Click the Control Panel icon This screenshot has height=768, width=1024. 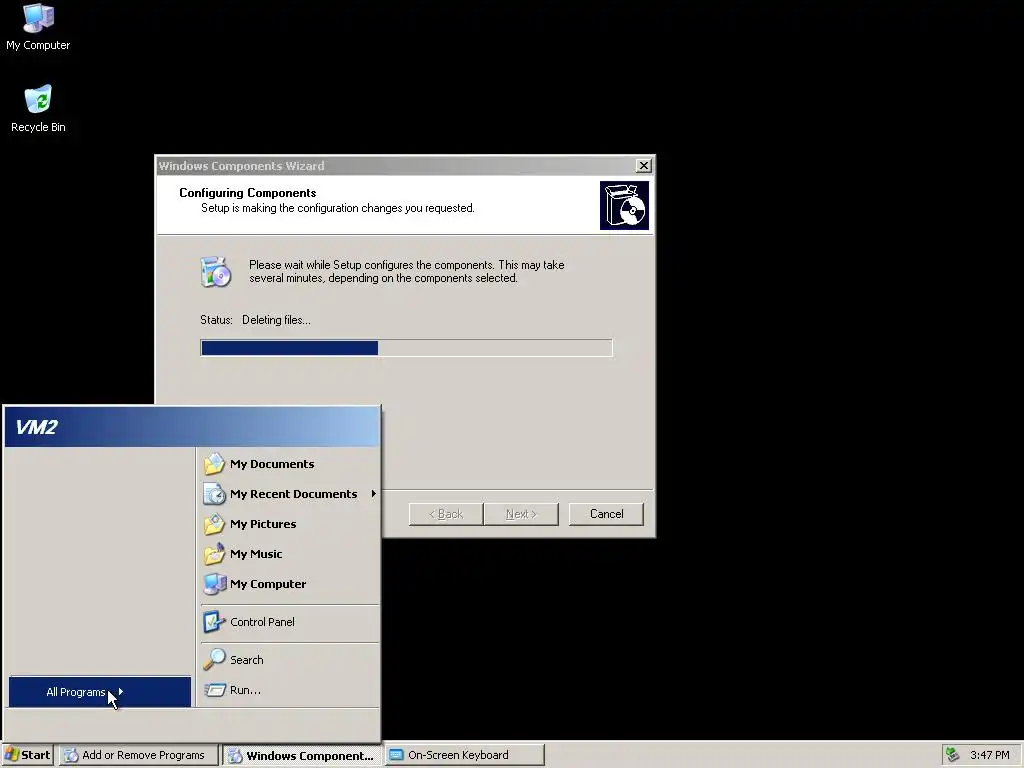click(x=214, y=622)
